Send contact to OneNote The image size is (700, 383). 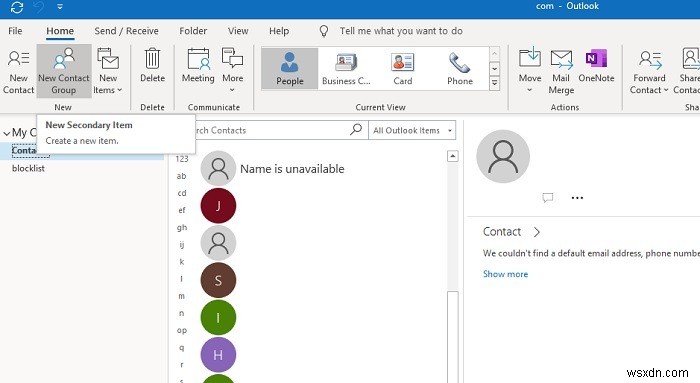596,66
